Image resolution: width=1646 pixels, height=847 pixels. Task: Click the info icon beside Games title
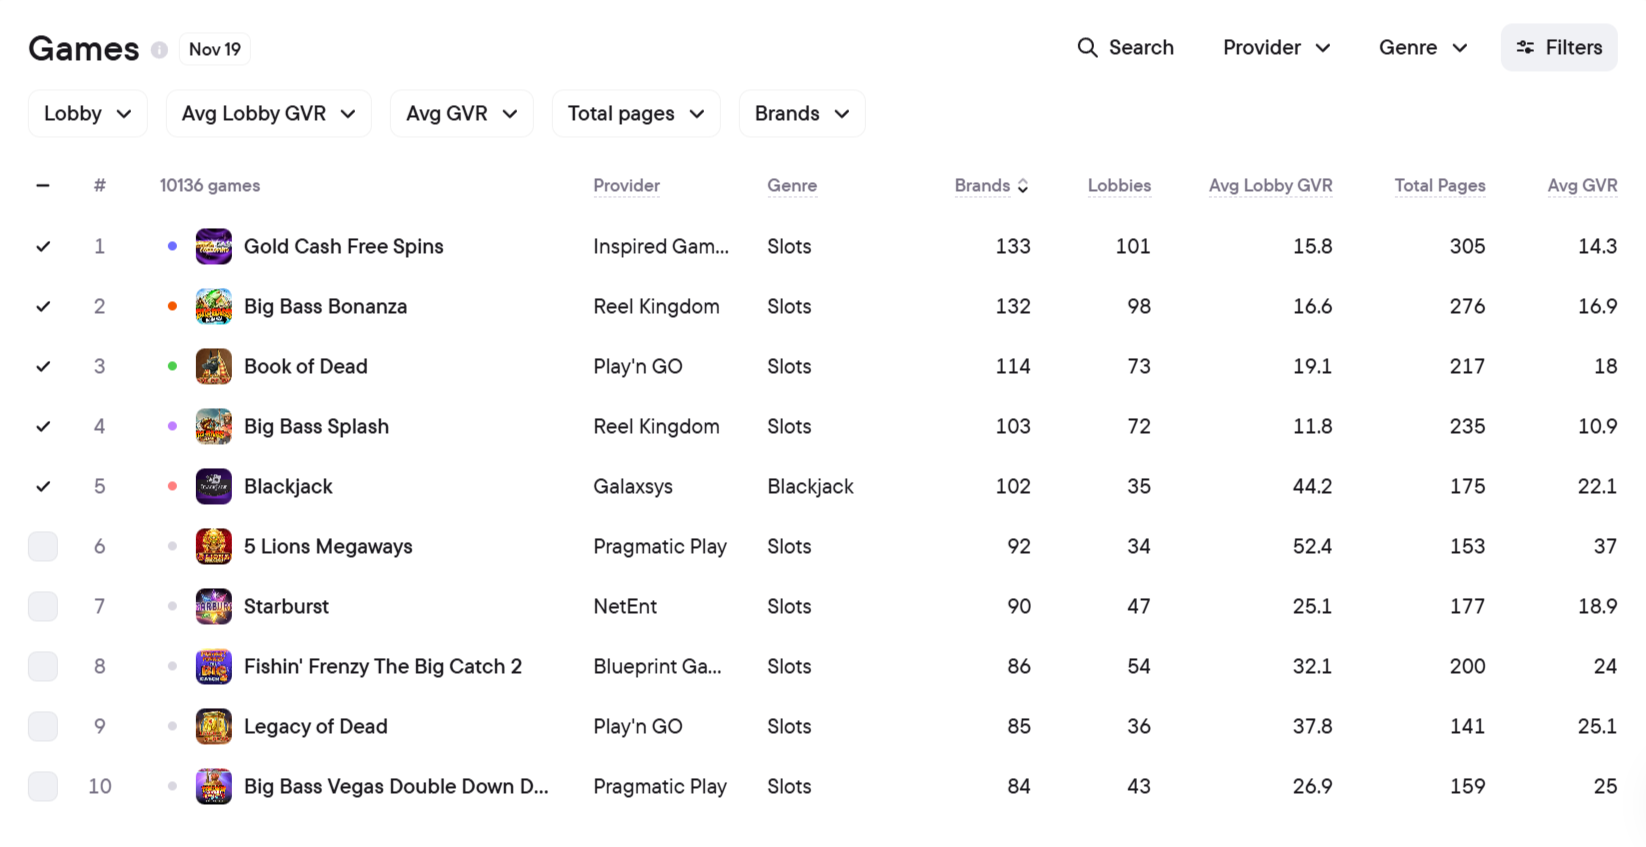[x=159, y=49]
